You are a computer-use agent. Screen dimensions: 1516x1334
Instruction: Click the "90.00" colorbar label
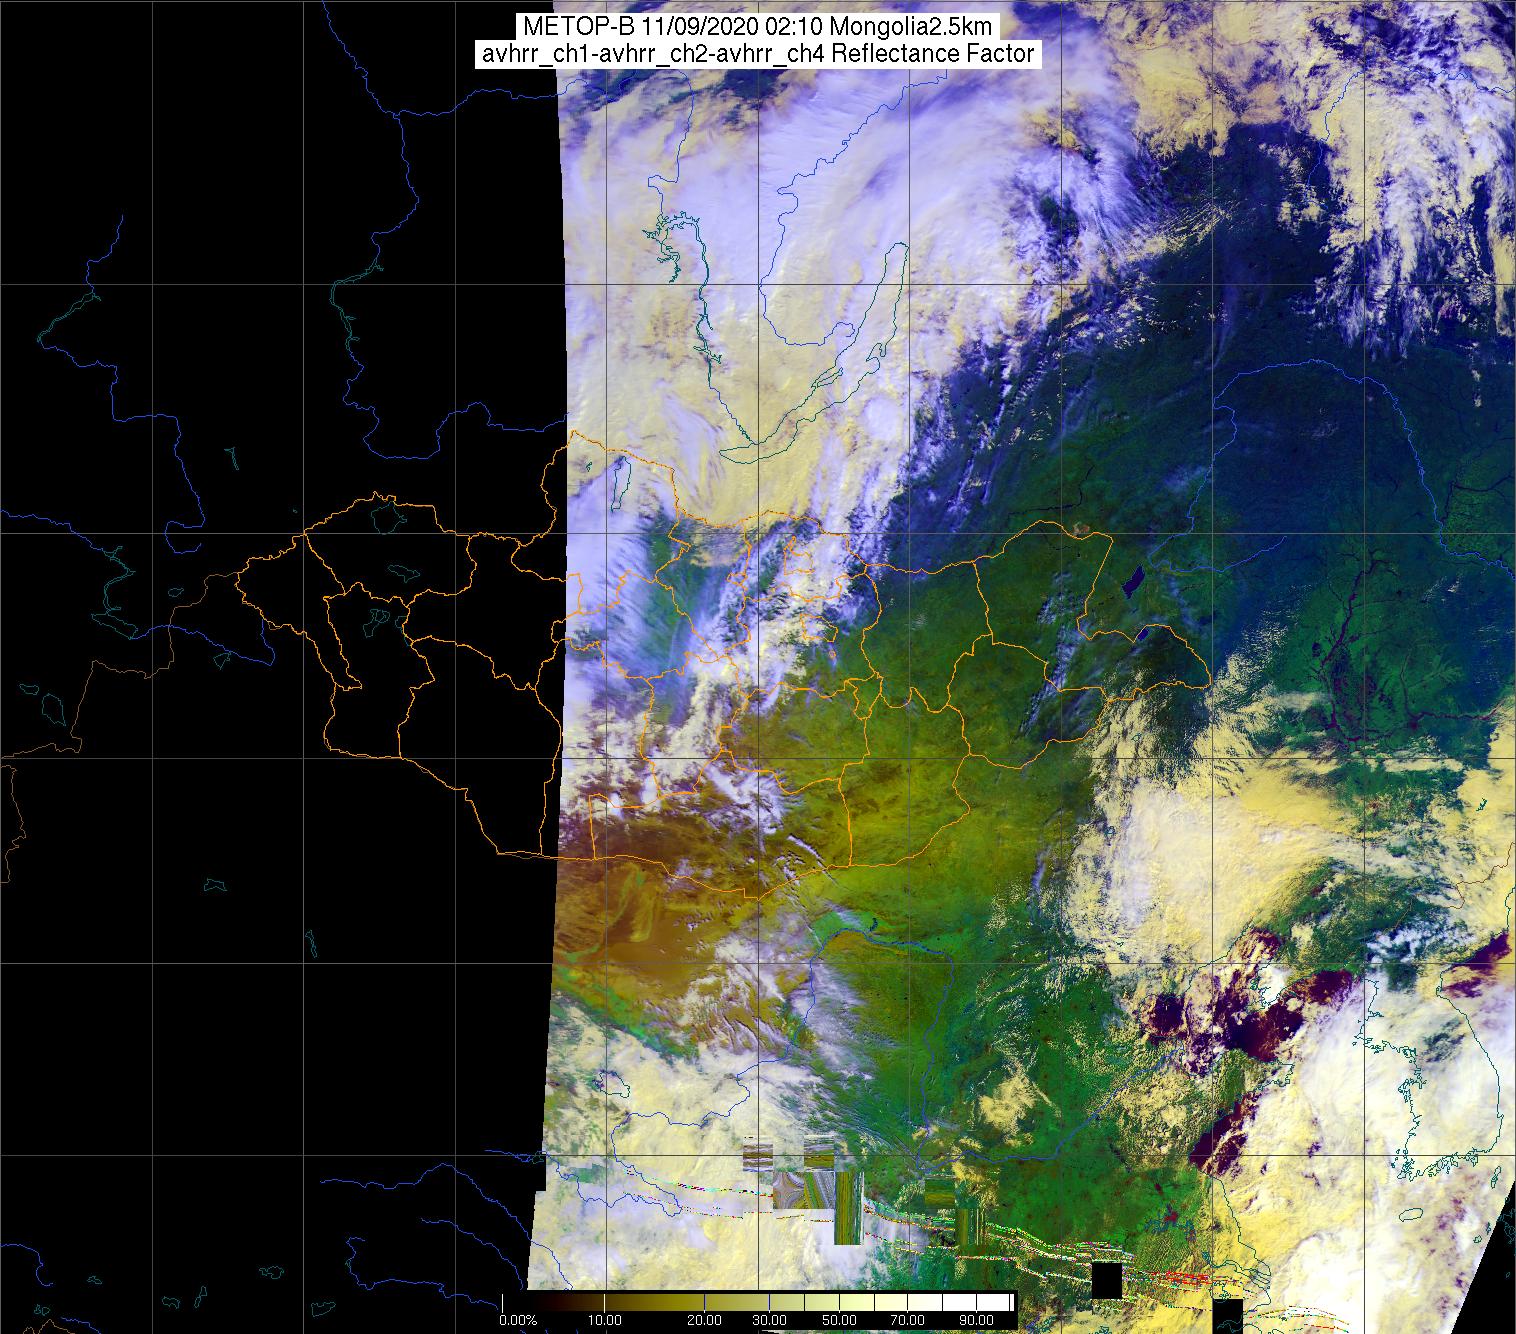click(x=977, y=1322)
